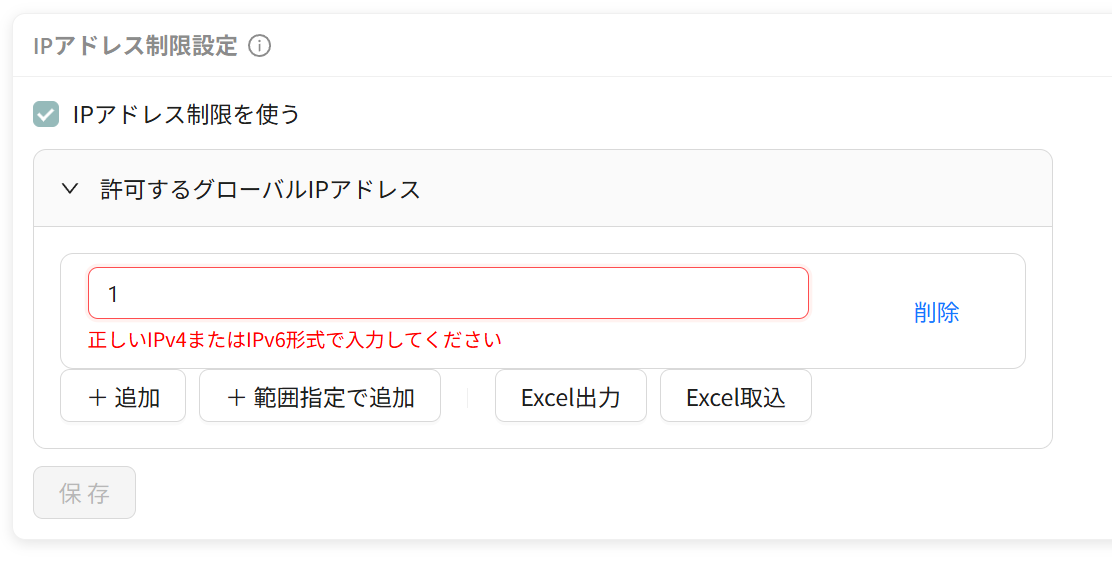Click the 許可するグローバルIPアドレス header title
Screen dimensions: 1112x563
[x=260, y=189]
